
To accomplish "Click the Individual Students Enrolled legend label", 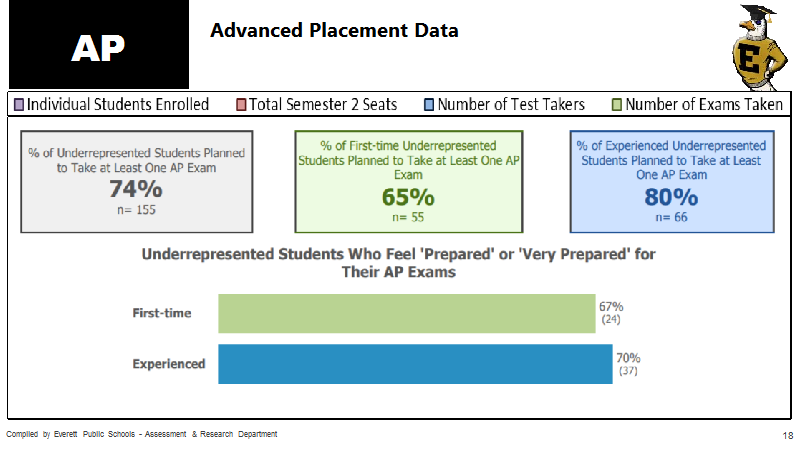I will [118, 105].
